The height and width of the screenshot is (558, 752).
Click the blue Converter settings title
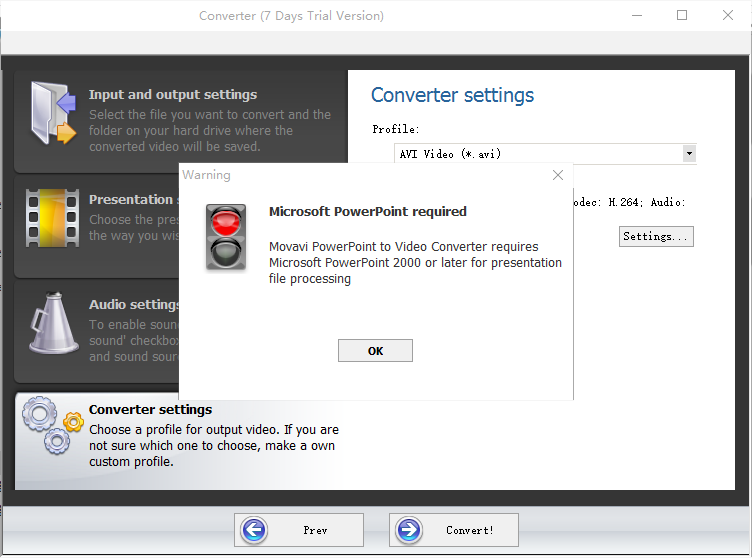click(452, 95)
